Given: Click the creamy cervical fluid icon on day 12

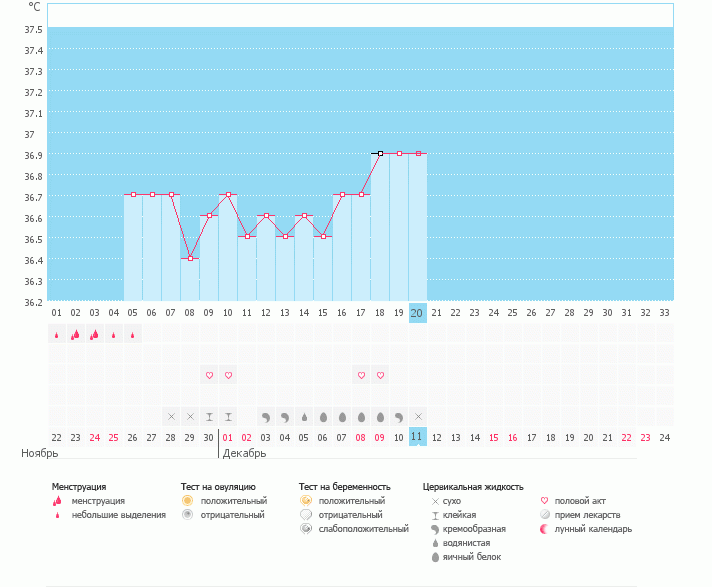Looking at the screenshot, I should (x=266, y=416).
